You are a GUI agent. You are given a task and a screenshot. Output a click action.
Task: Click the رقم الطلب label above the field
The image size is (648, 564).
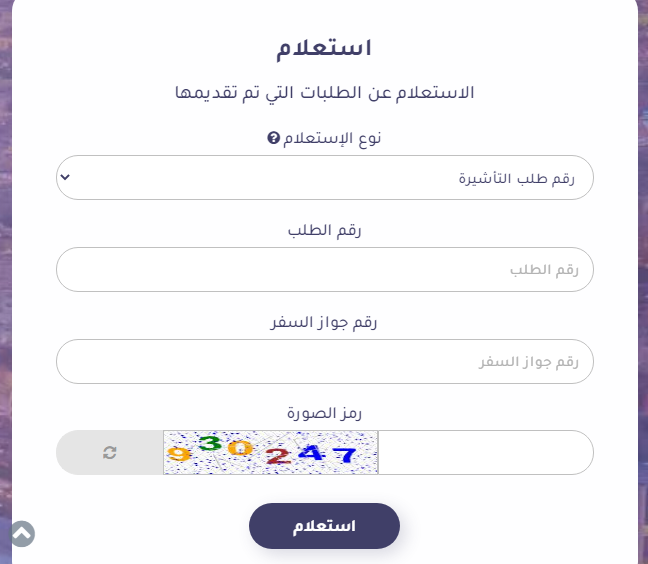click(324, 230)
